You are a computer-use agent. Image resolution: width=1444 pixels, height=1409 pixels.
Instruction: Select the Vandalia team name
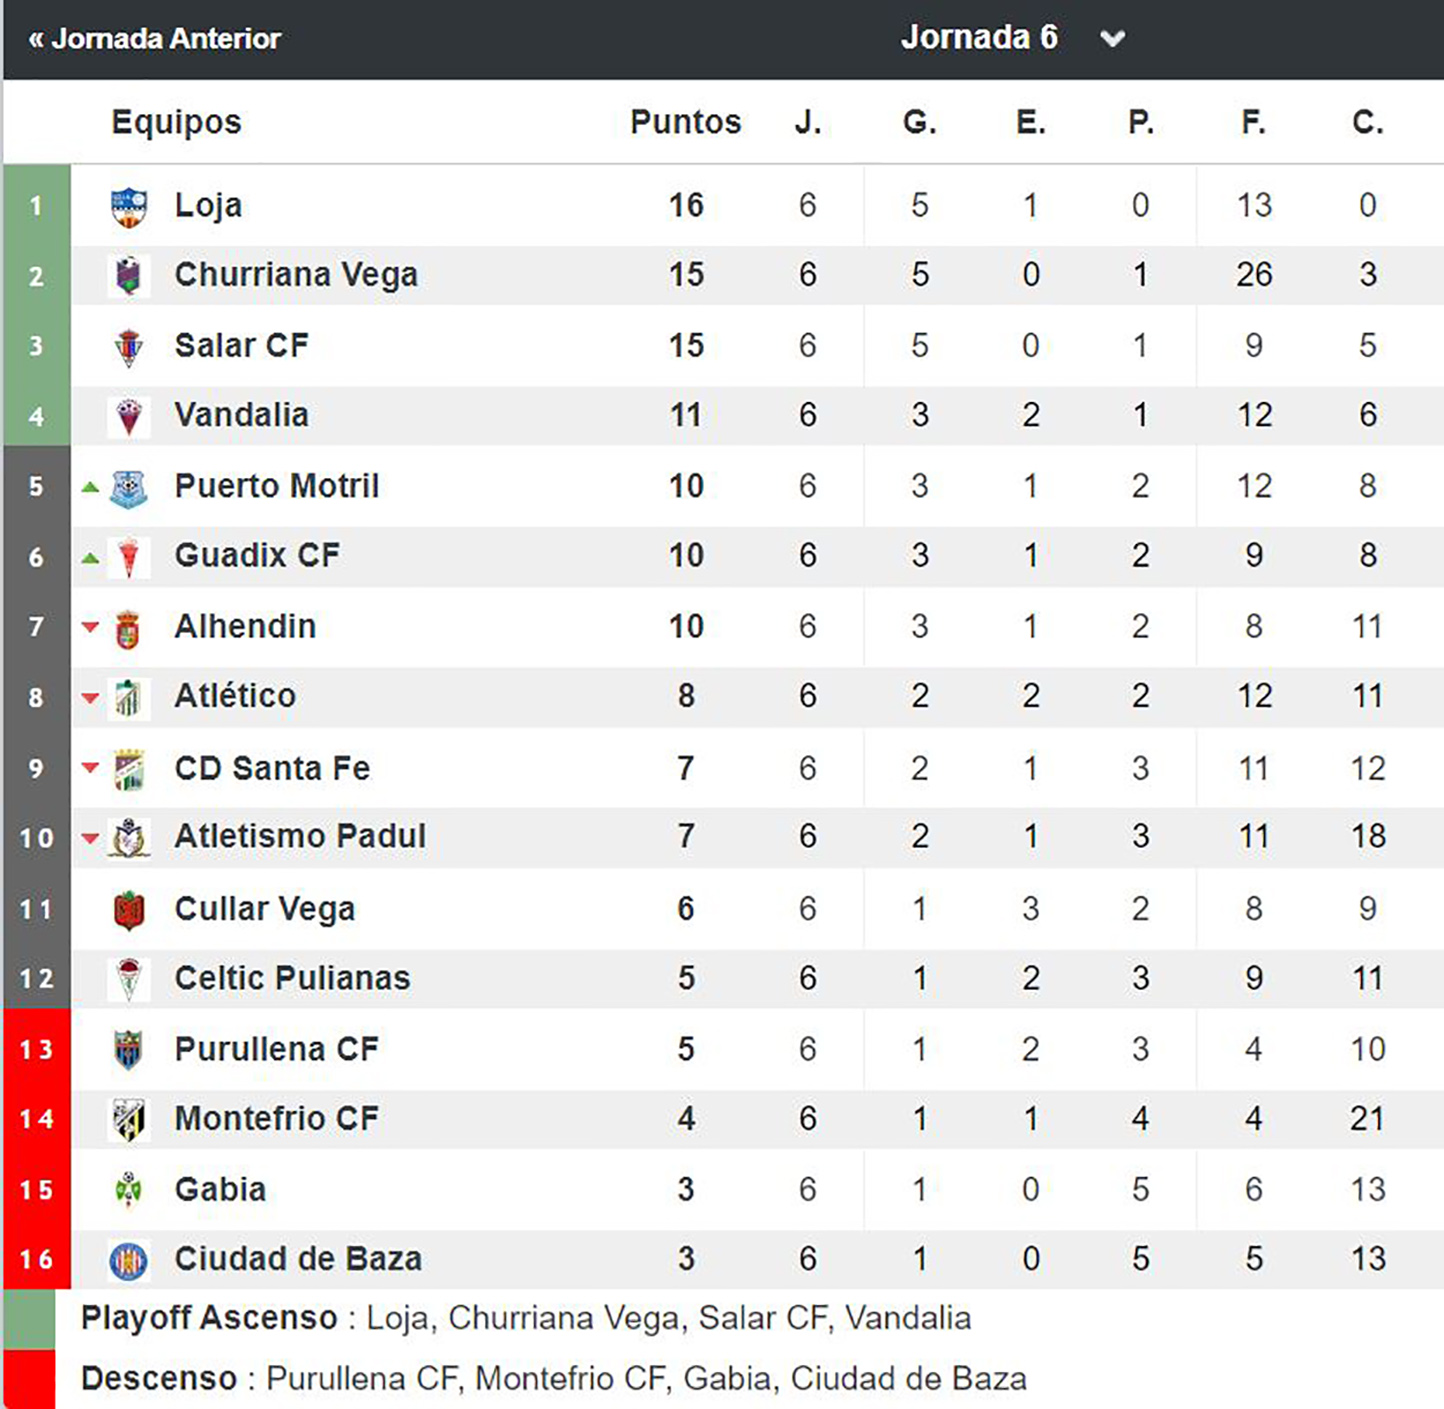[x=241, y=416]
